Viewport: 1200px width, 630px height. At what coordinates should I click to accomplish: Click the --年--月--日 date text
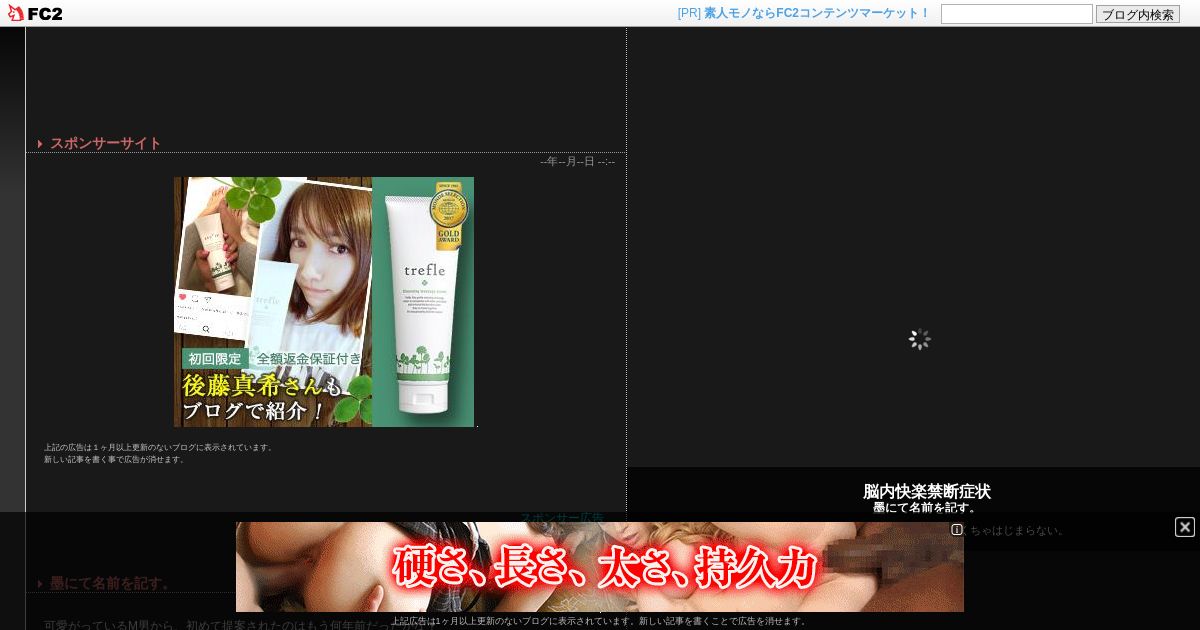[x=577, y=162]
